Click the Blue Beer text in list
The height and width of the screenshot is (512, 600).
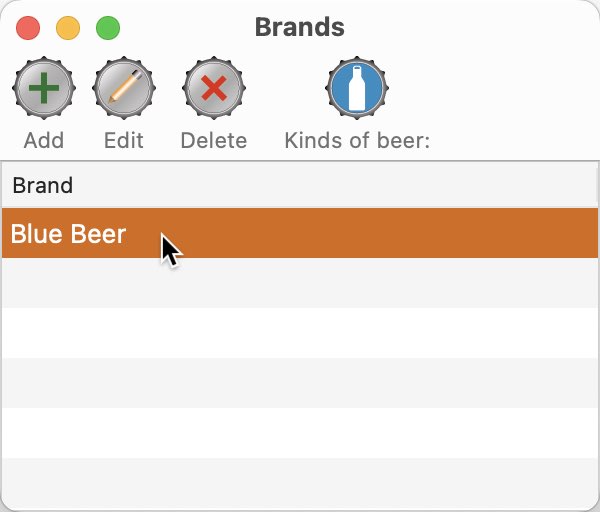point(68,233)
